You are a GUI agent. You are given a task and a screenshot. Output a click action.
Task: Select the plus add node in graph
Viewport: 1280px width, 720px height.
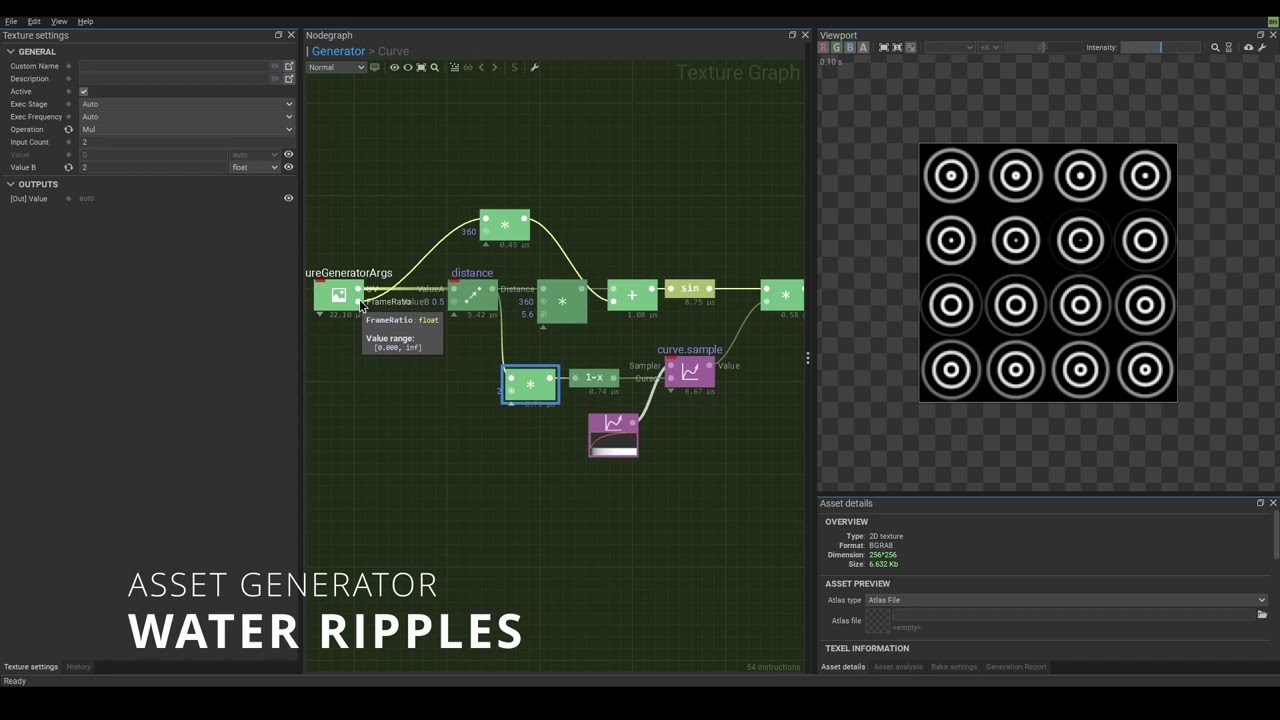coord(632,295)
